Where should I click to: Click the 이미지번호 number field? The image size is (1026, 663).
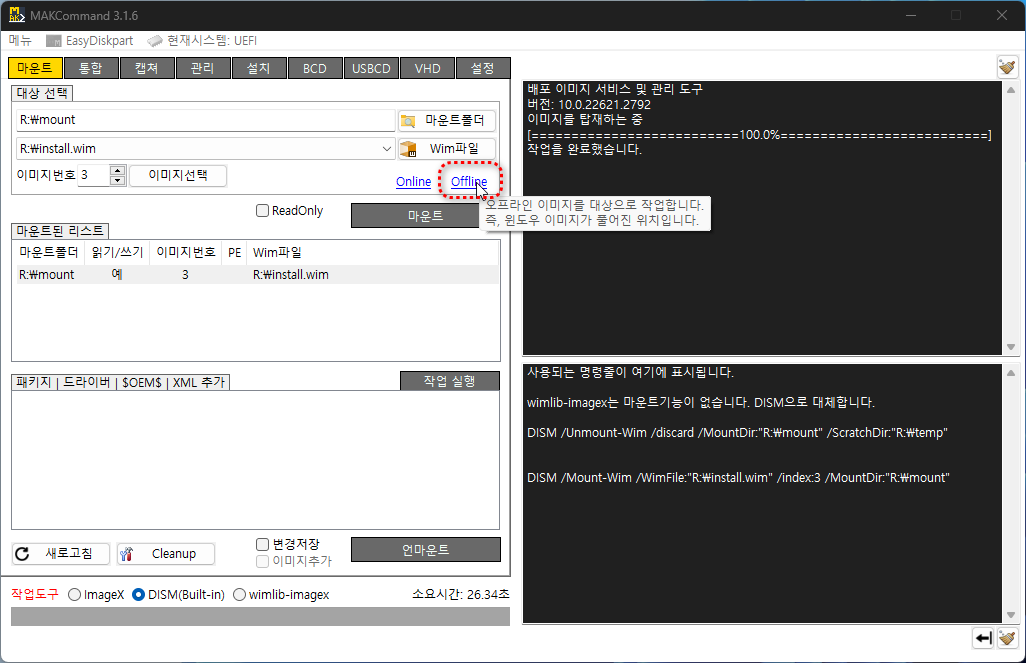click(x=94, y=175)
